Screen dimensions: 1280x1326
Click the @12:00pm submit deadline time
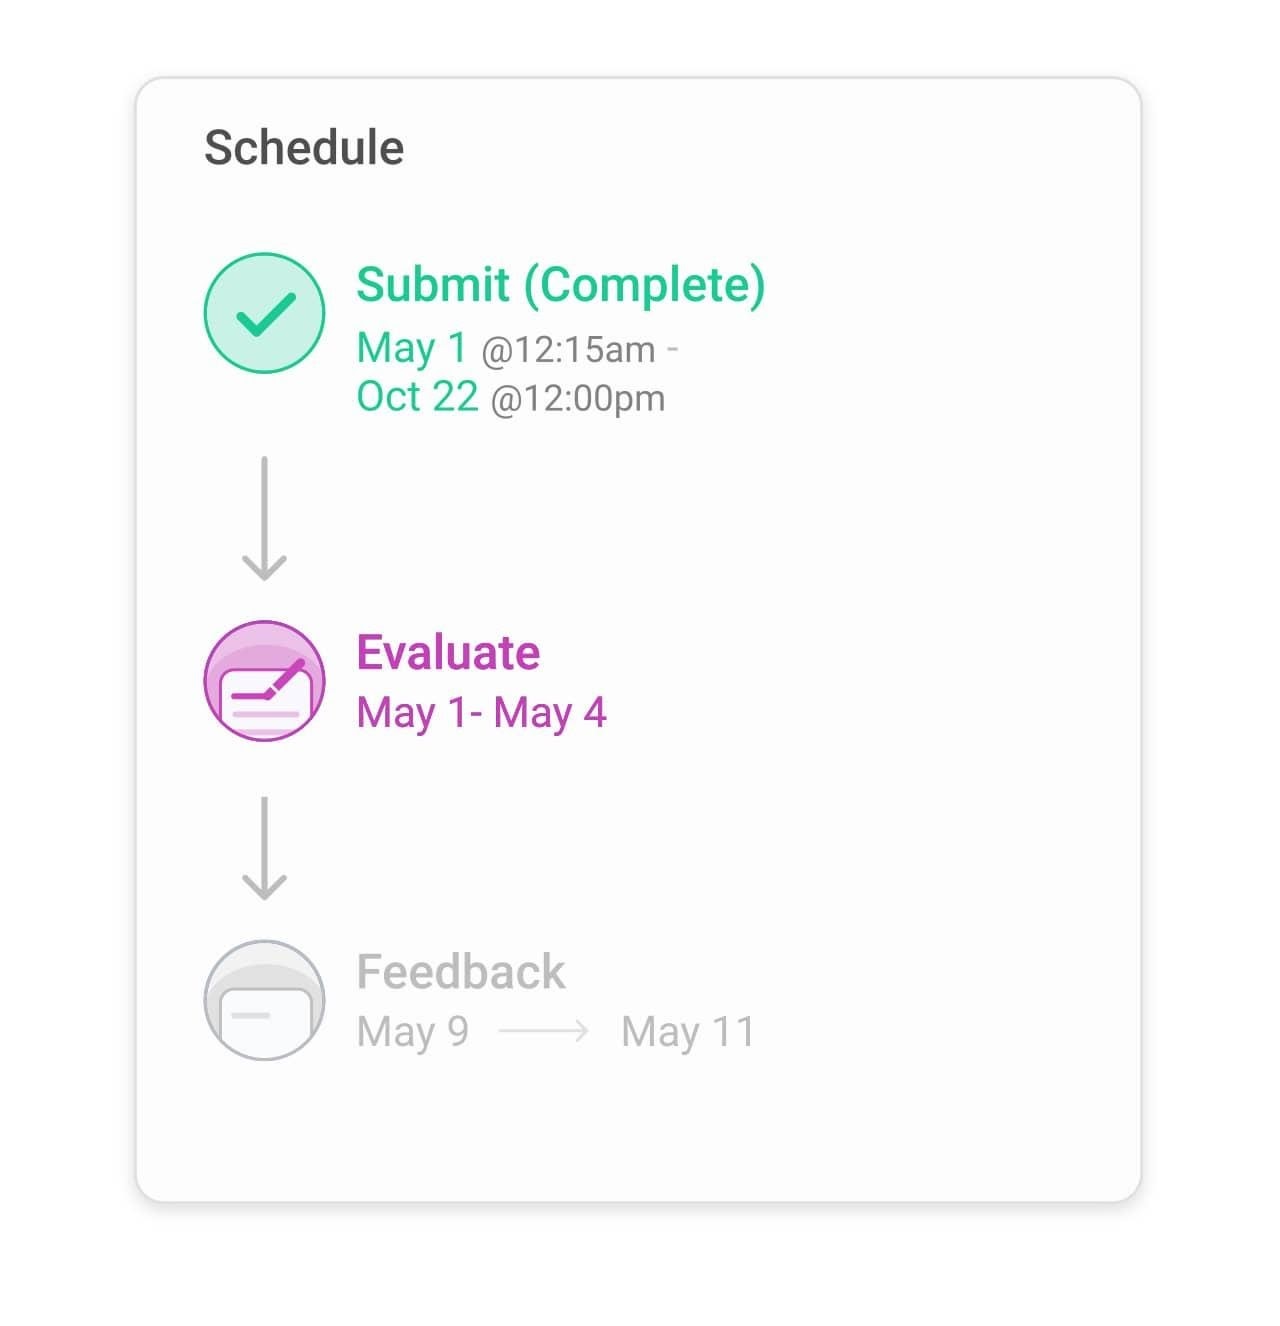pyautogui.click(x=578, y=399)
